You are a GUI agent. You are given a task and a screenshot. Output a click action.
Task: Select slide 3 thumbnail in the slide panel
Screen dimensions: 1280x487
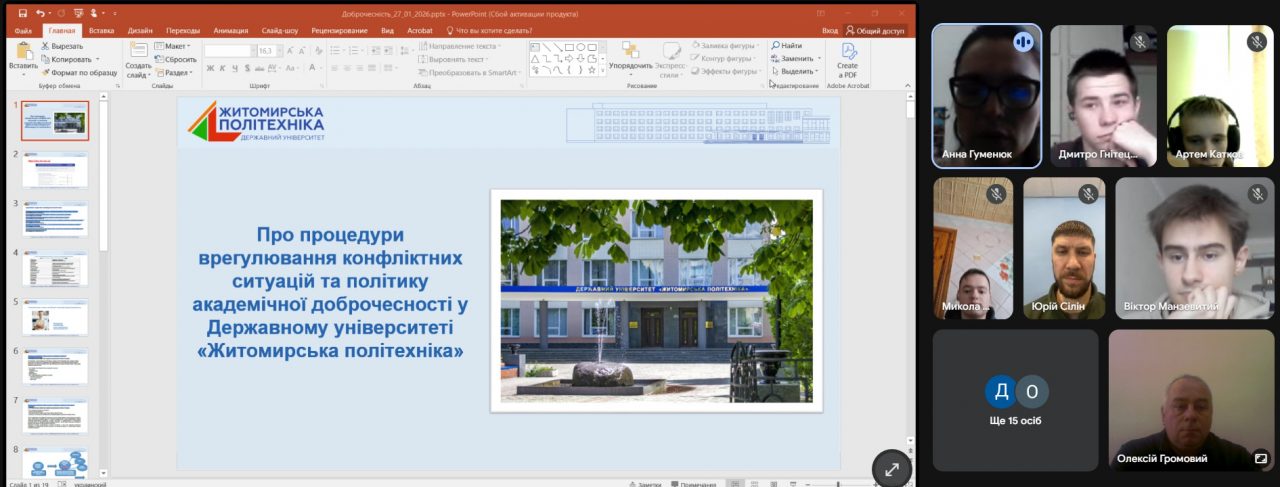(55, 218)
